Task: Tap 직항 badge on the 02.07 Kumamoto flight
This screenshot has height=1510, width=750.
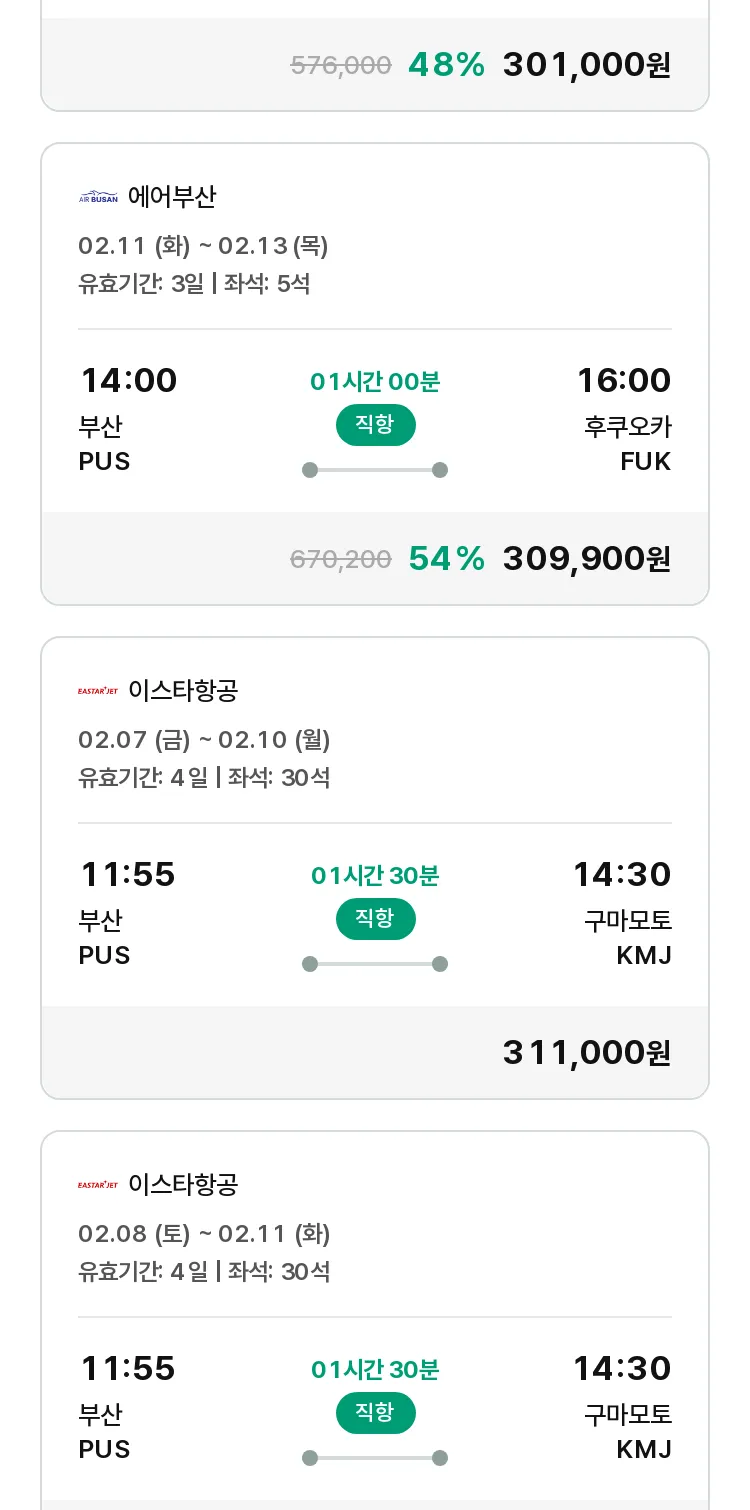Action: pos(375,919)
